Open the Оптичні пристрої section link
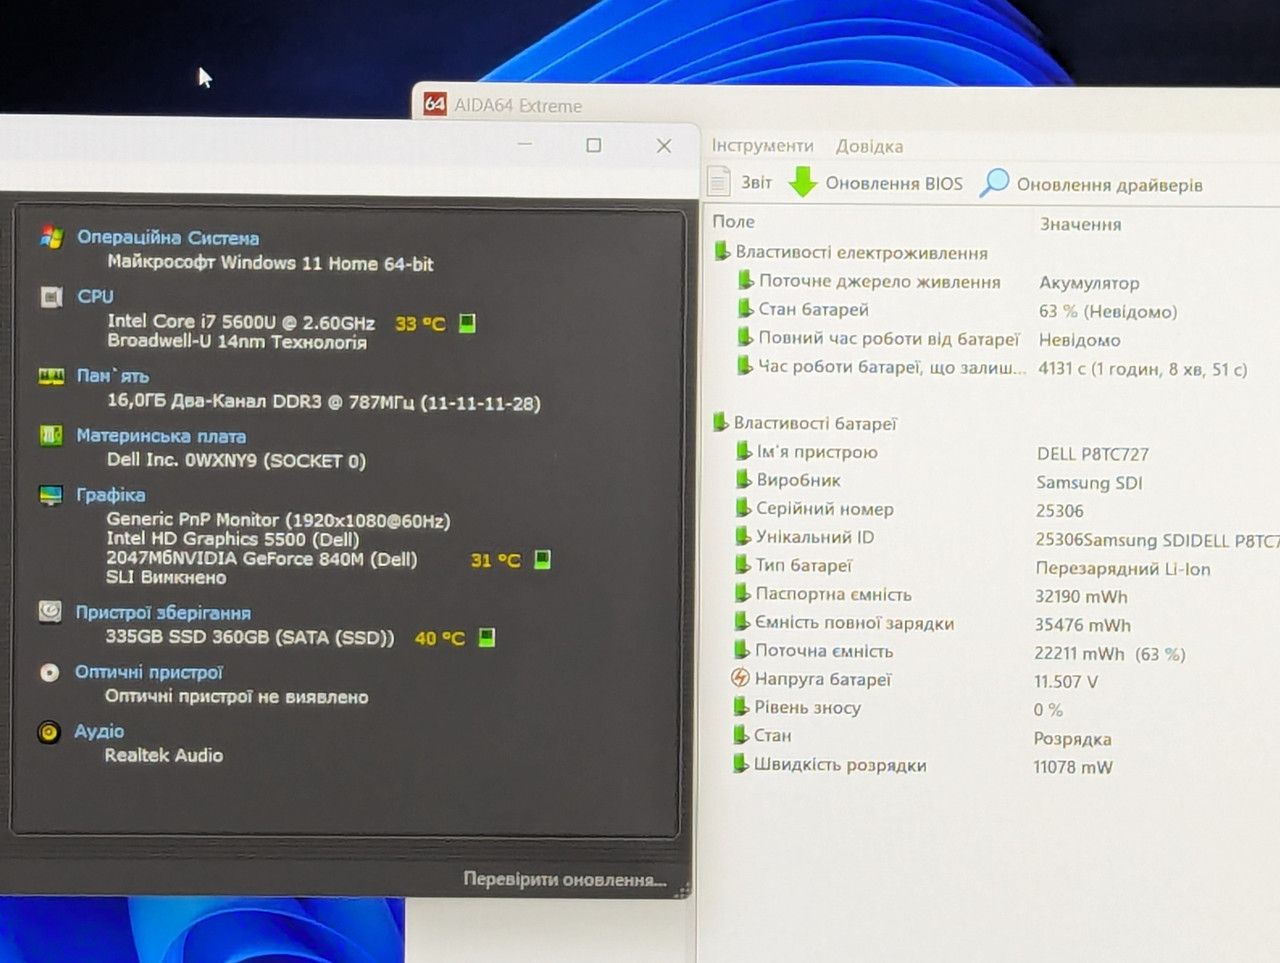The image size is (1280, 963). (149, 672)
